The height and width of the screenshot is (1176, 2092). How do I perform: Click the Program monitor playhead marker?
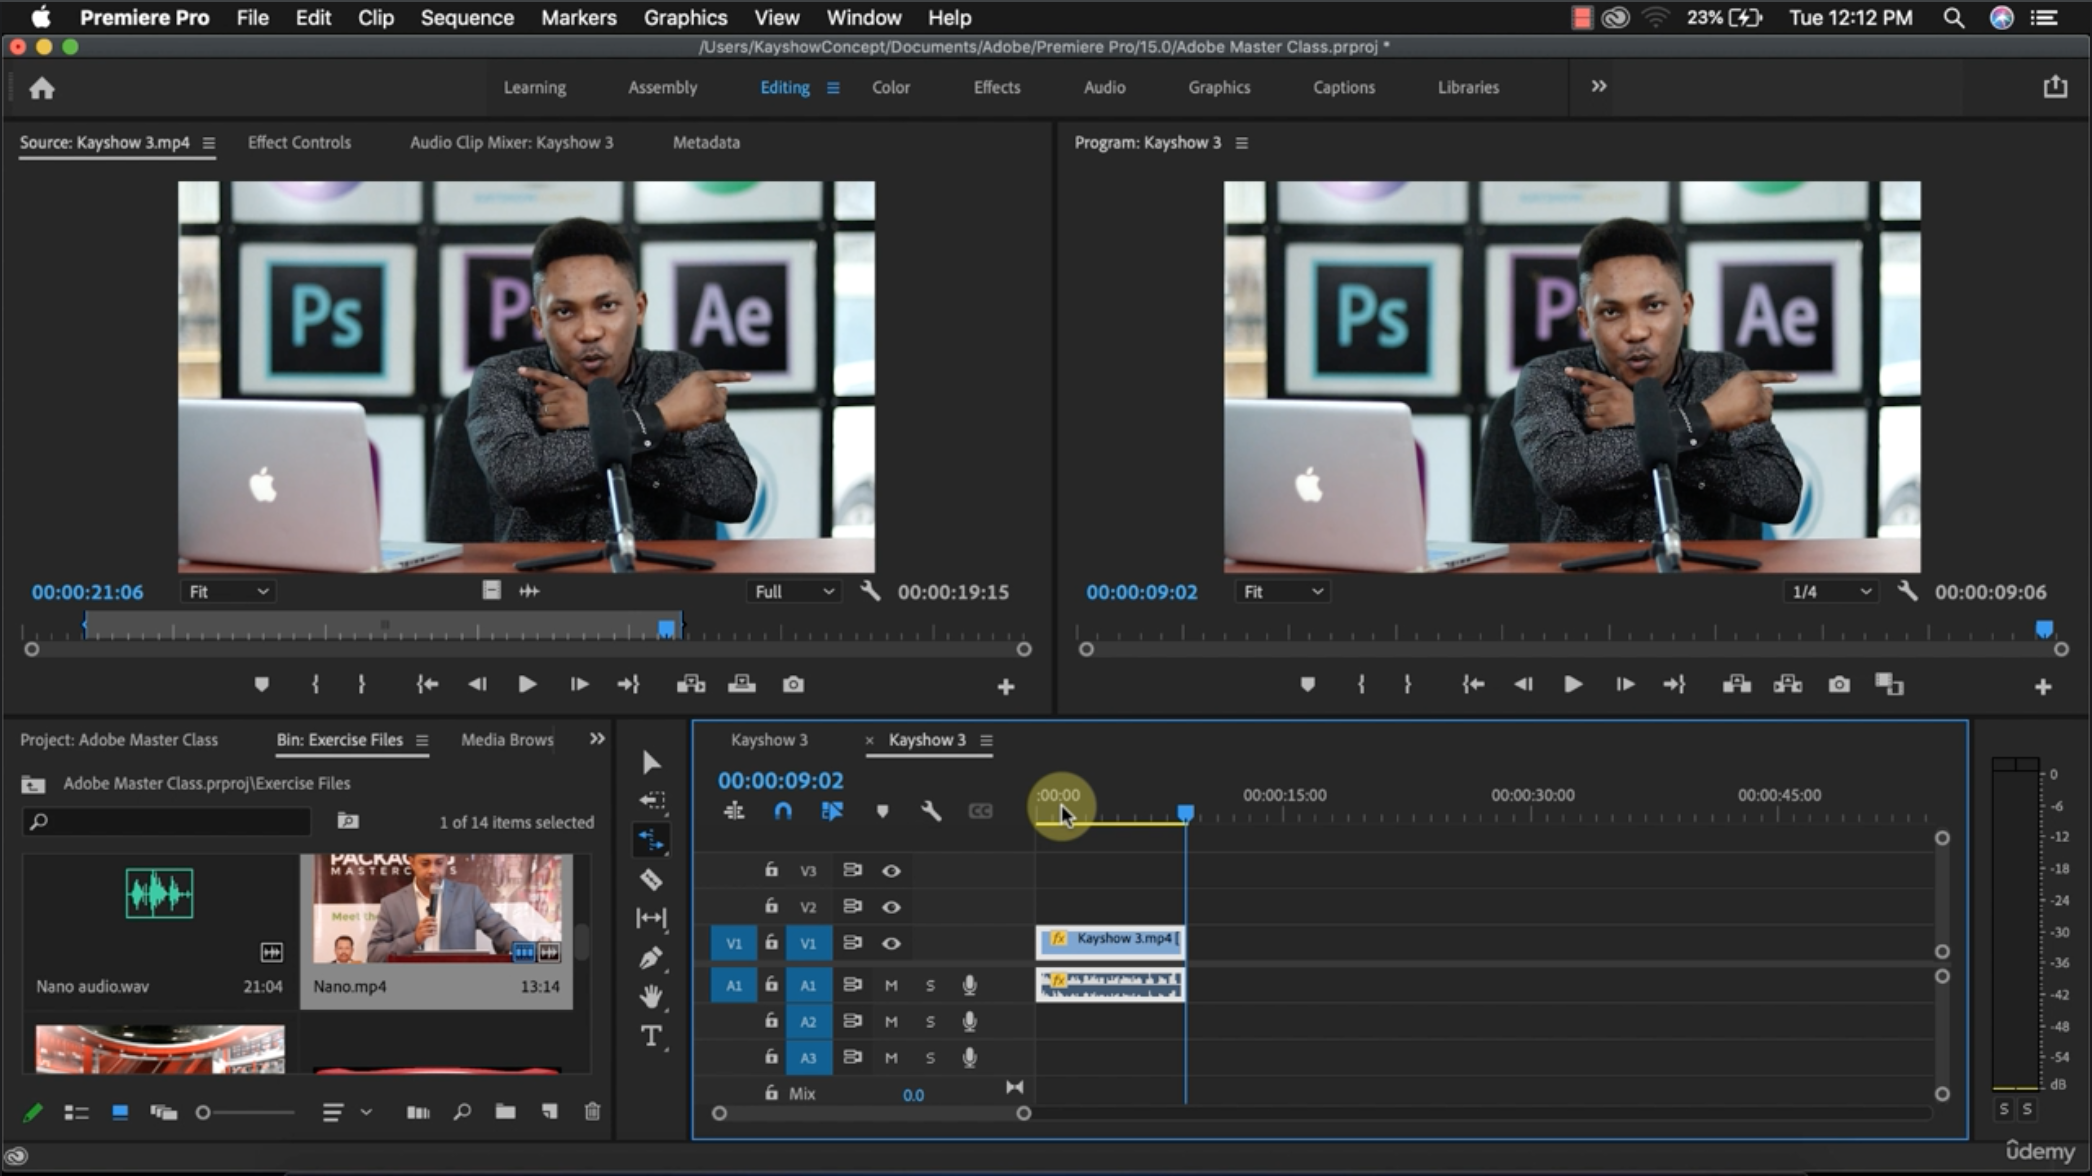click(x=2045, y=629)
